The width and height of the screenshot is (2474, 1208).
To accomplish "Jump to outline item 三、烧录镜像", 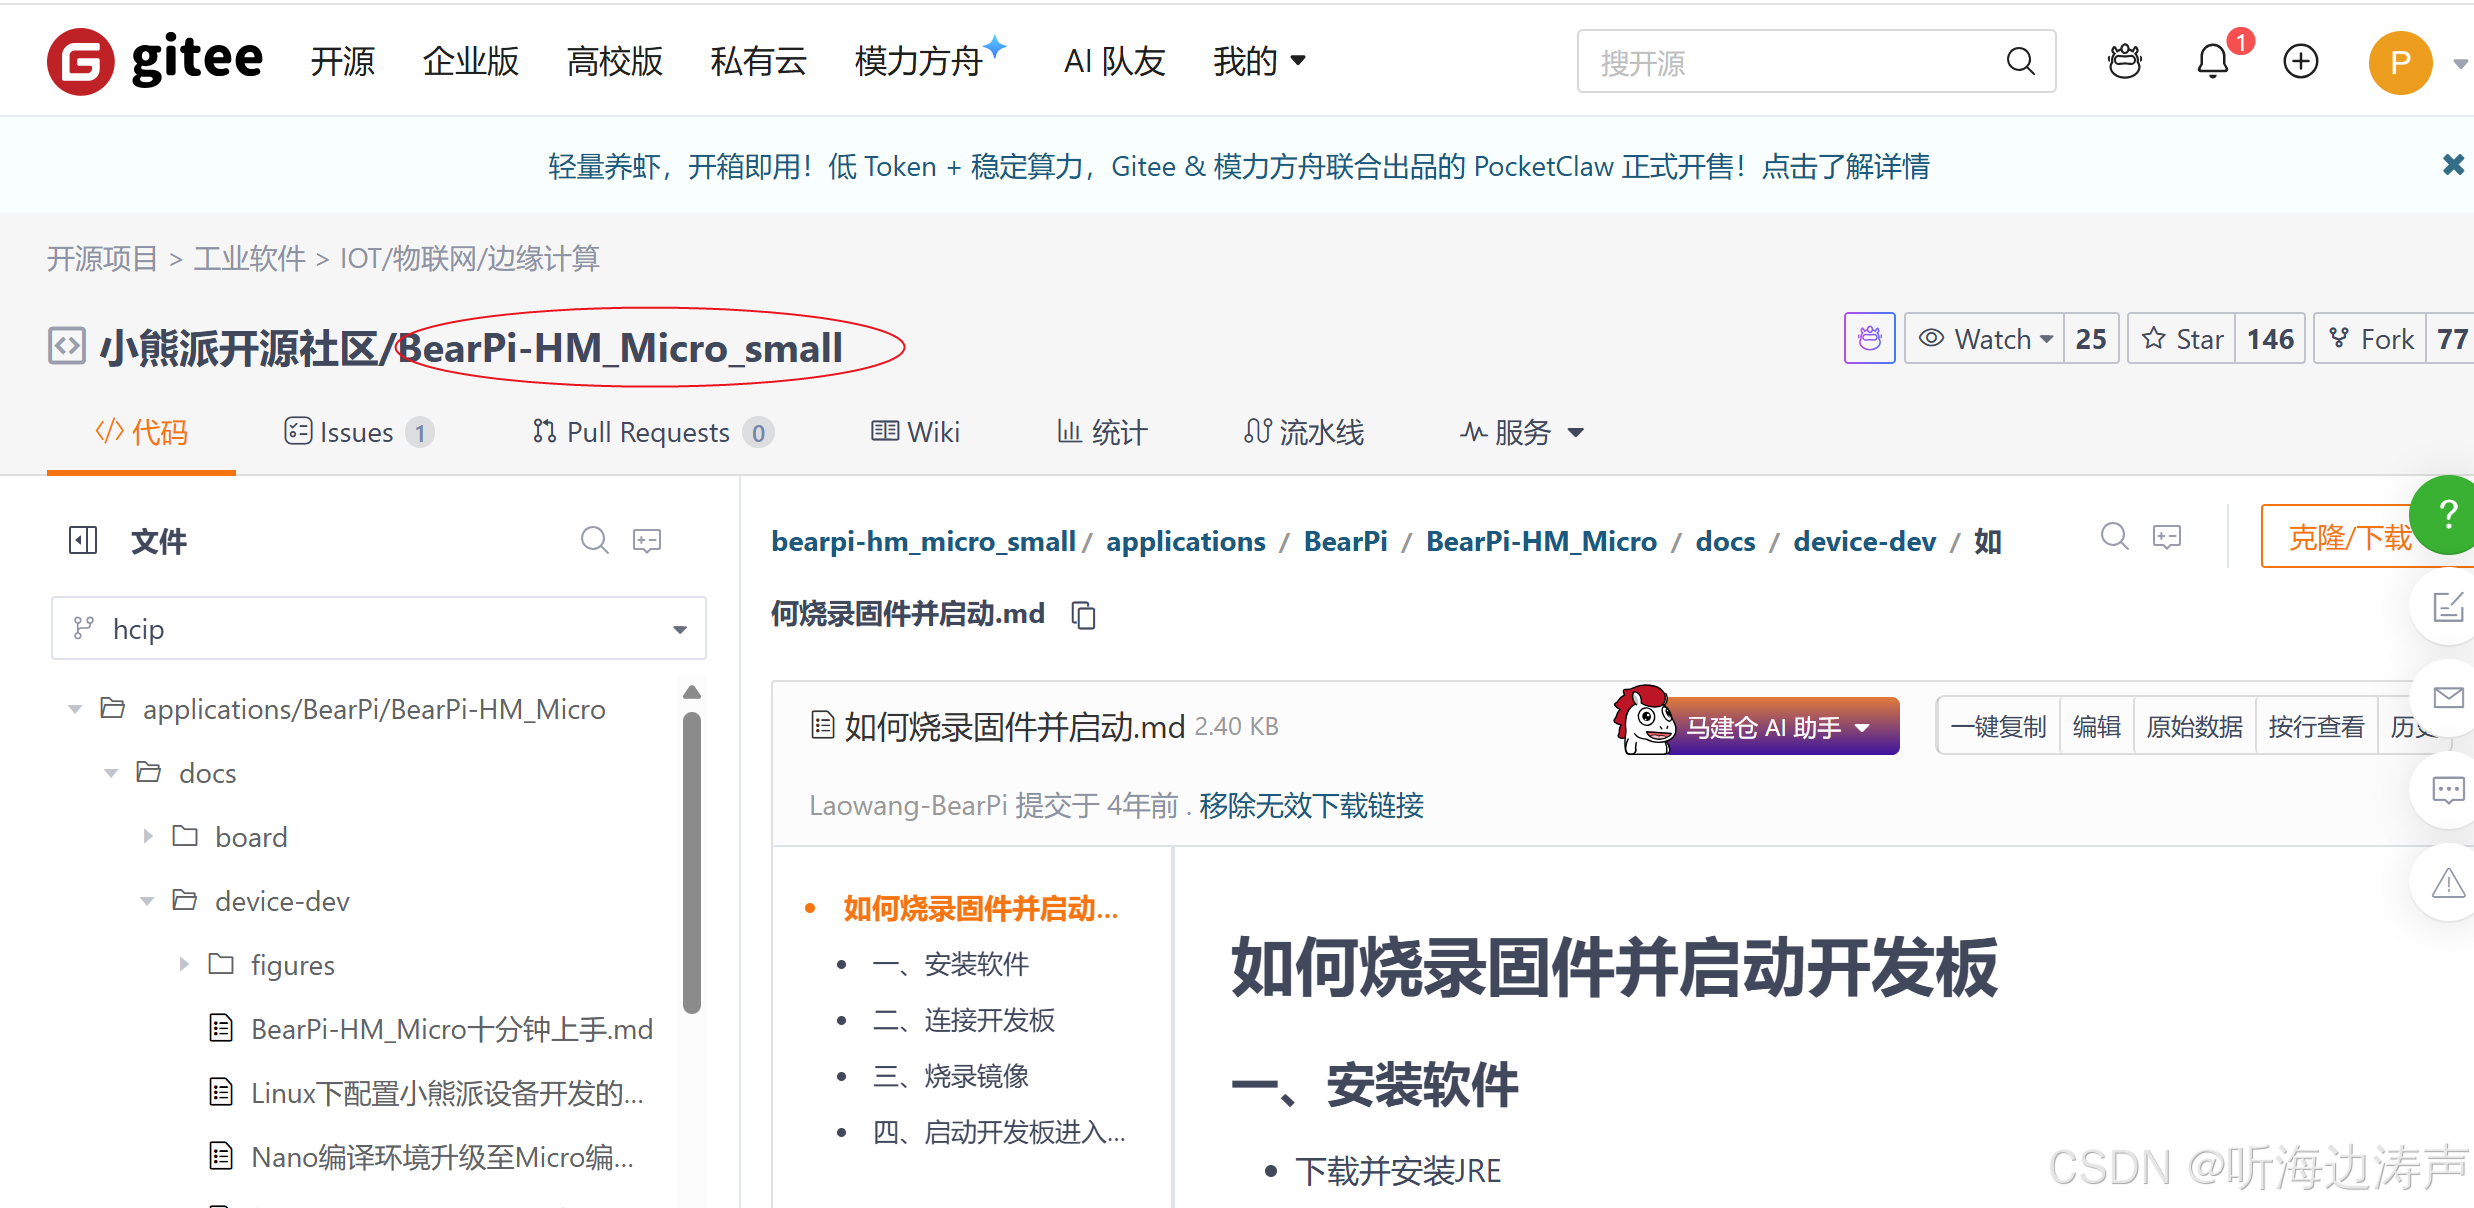I will coord(950,1076).
